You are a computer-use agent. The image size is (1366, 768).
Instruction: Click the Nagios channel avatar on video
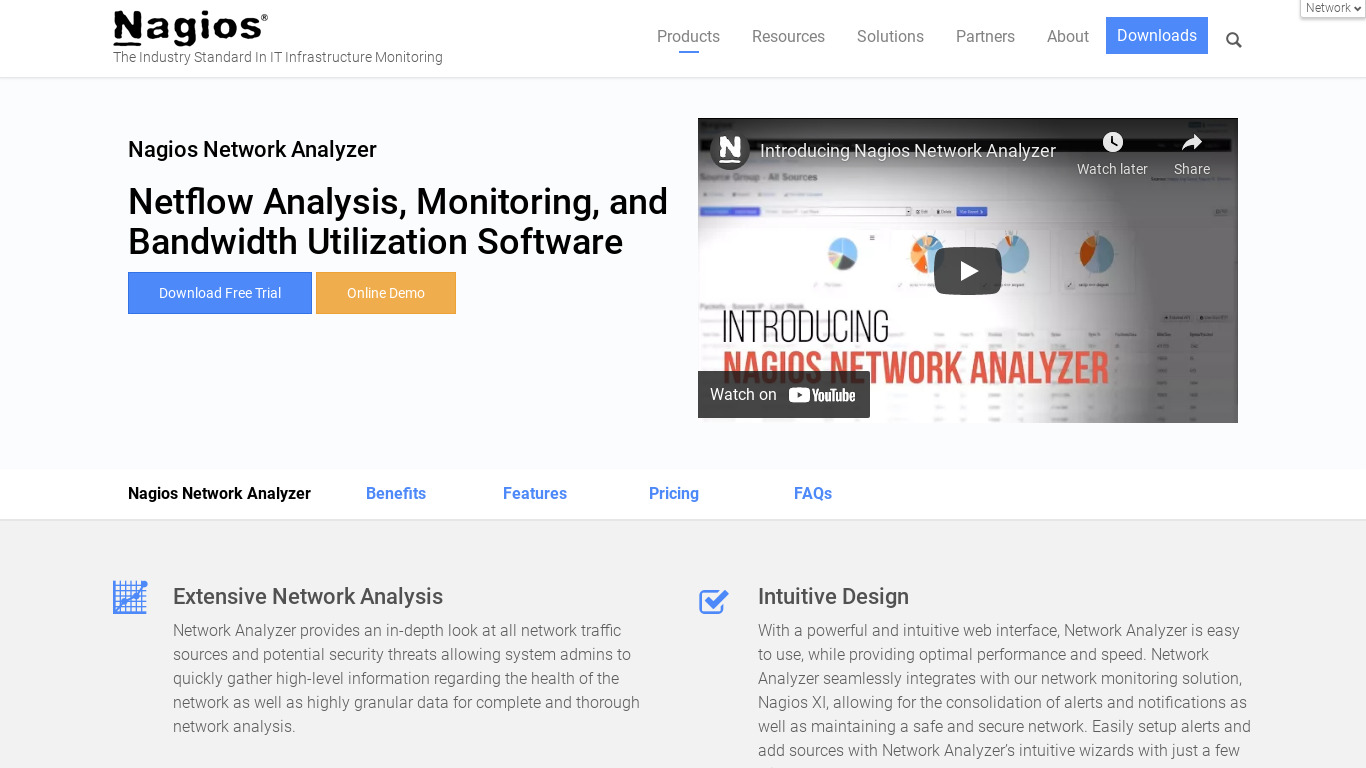730,150
